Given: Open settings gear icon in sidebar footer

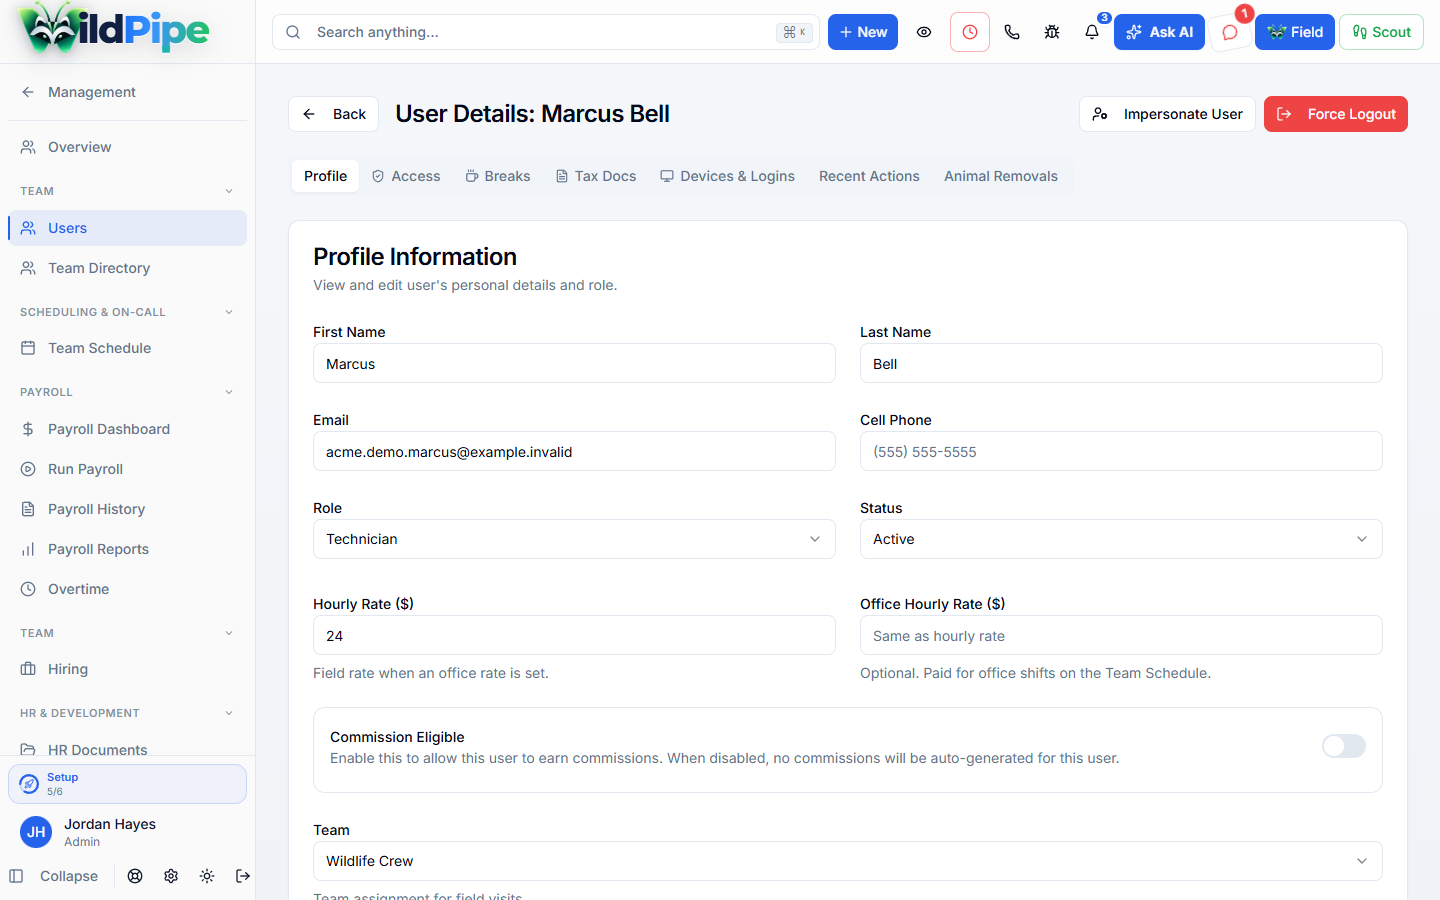Looking at the screenshot, I should tap(171, 876).
